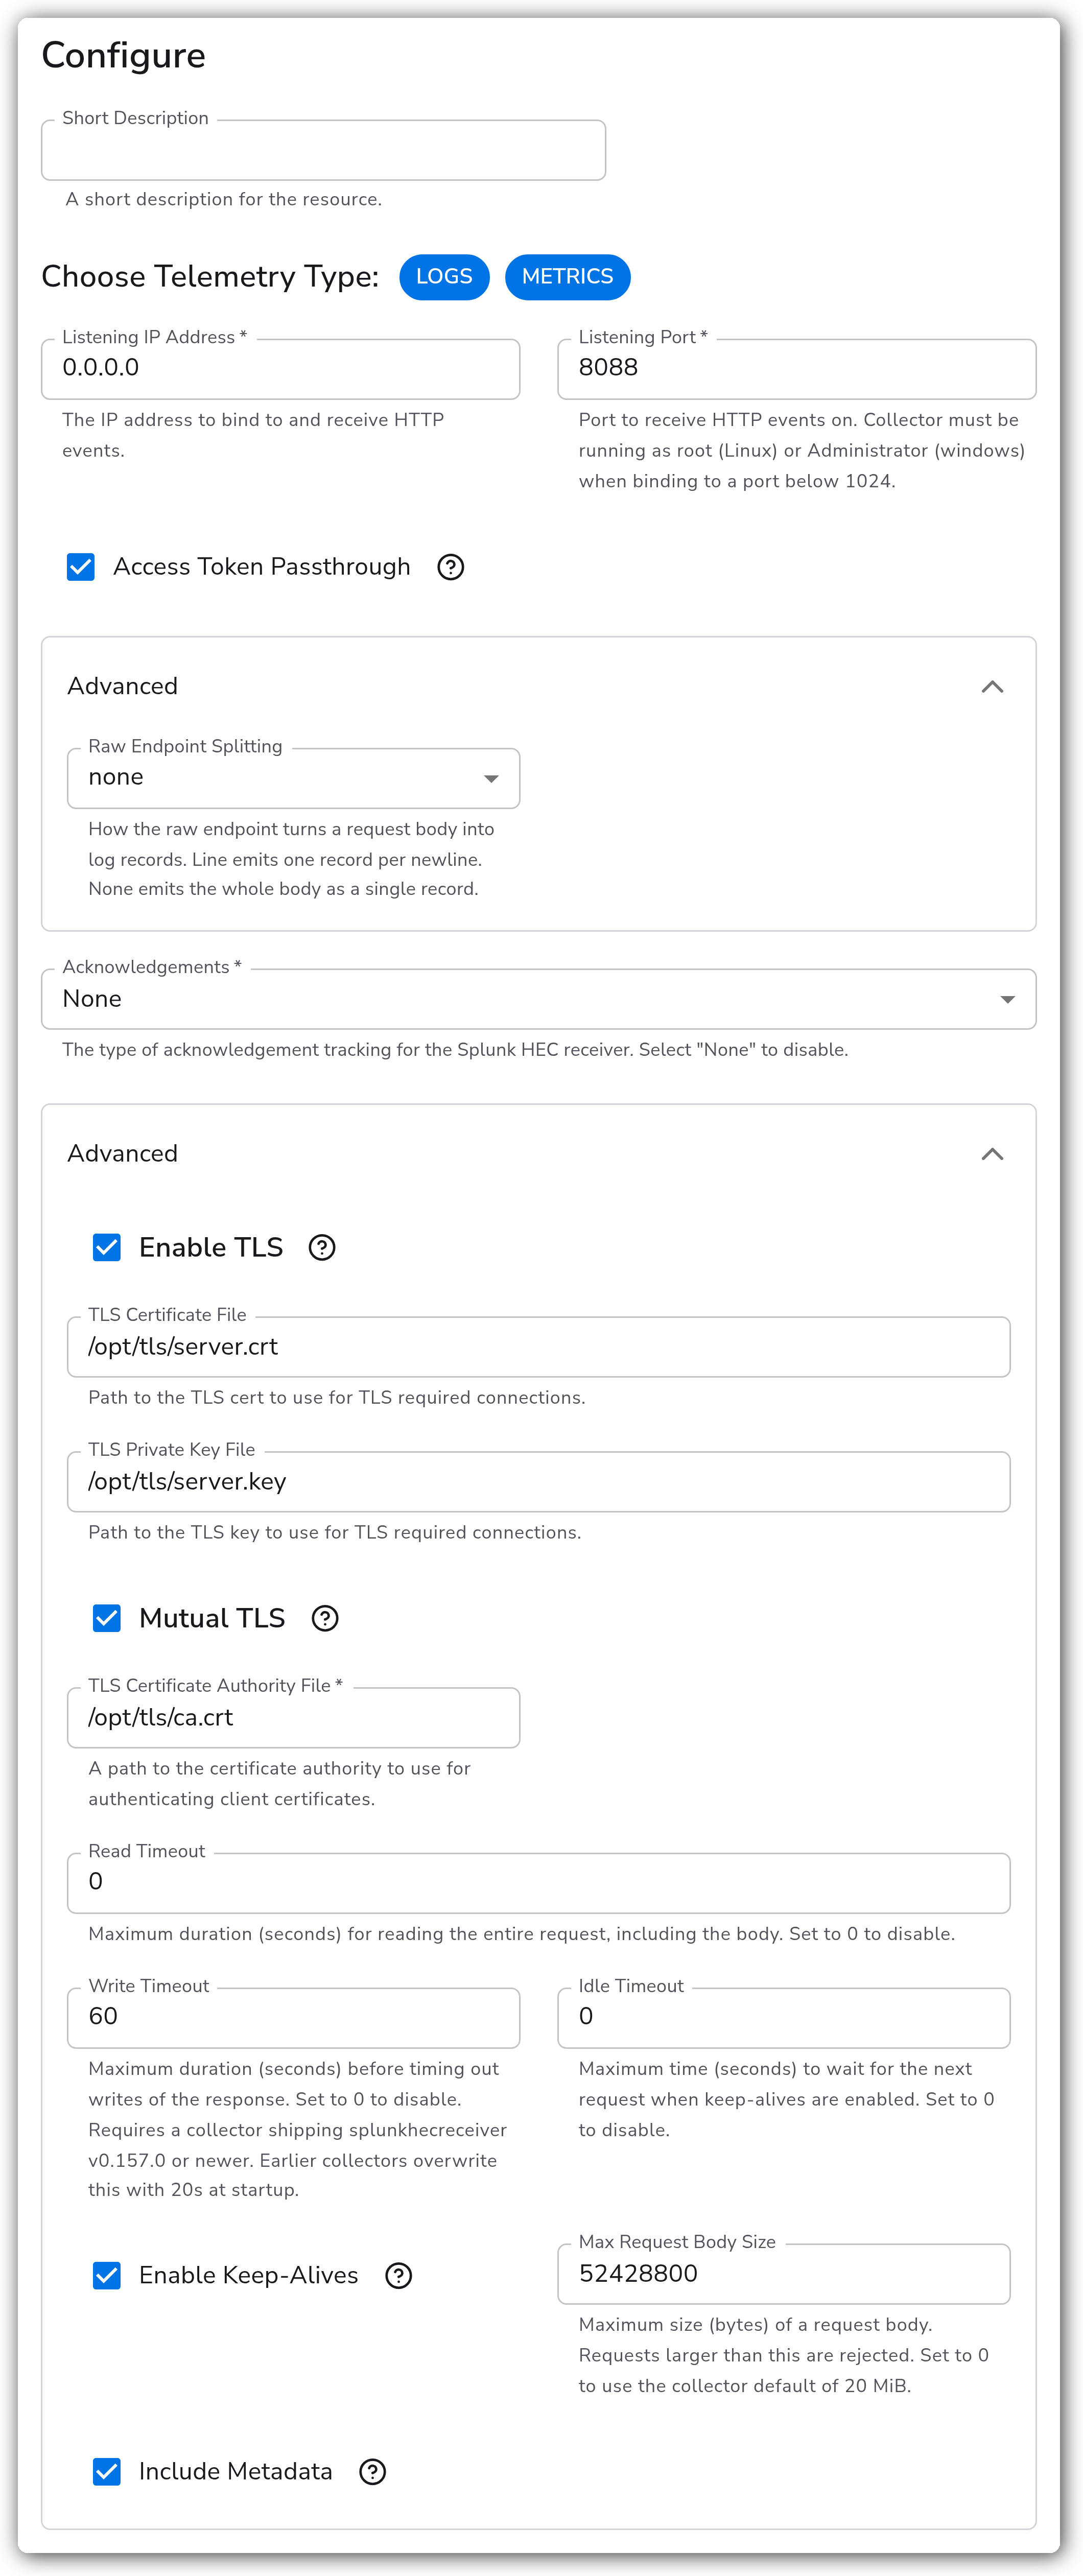Click the Configure heading text
The width and height of the screenshot is (1083, 2576).
coord(123,56)
